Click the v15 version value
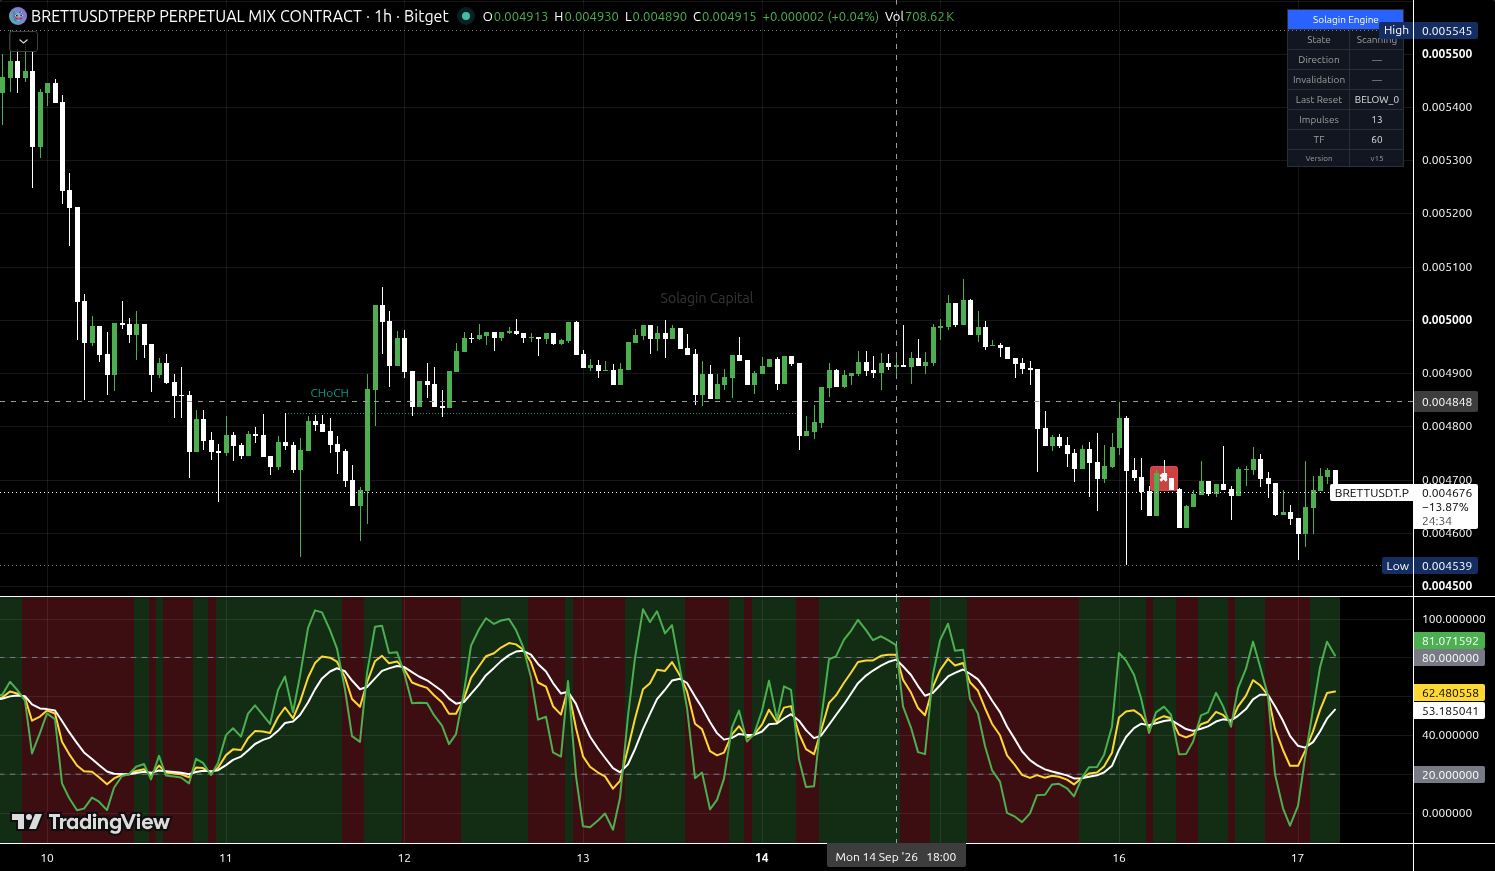 (x=1377, y=159)
